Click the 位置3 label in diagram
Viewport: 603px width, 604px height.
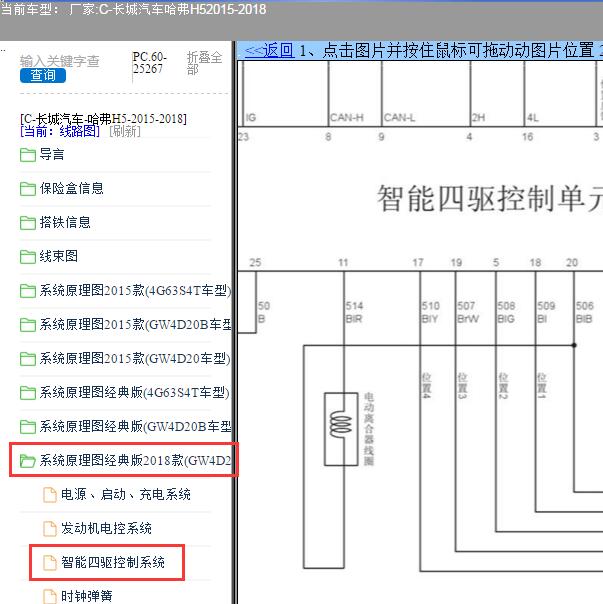462,386
